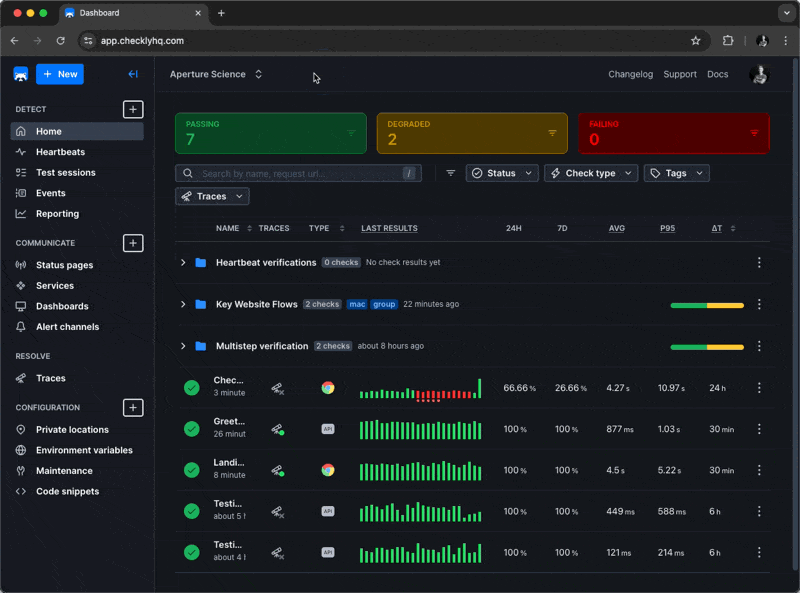Filter by the DEGRADED status card
The width and height of the screenshot is (800, 593).
click(472, 133)
